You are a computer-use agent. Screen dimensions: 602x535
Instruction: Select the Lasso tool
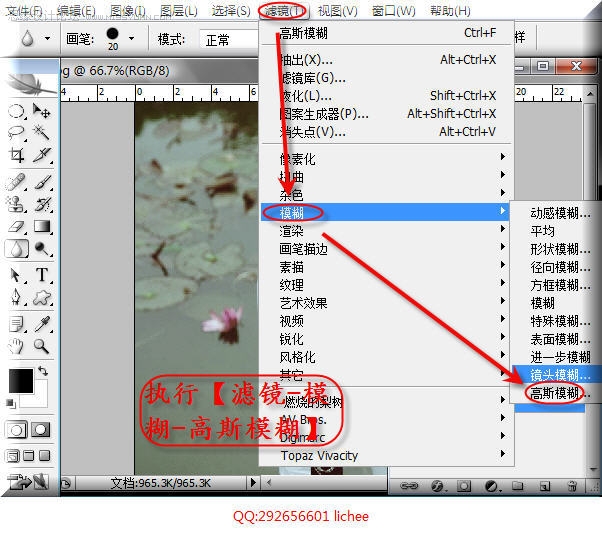point(16,133)
